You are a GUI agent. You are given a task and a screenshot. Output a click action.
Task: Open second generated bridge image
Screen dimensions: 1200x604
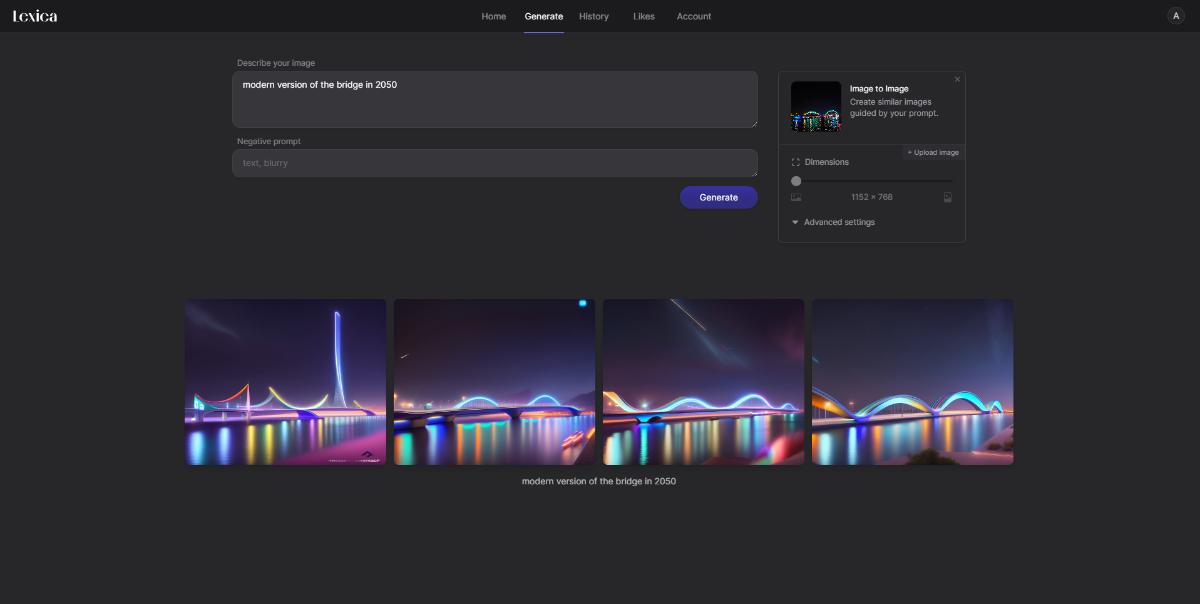tap(495, 382)
